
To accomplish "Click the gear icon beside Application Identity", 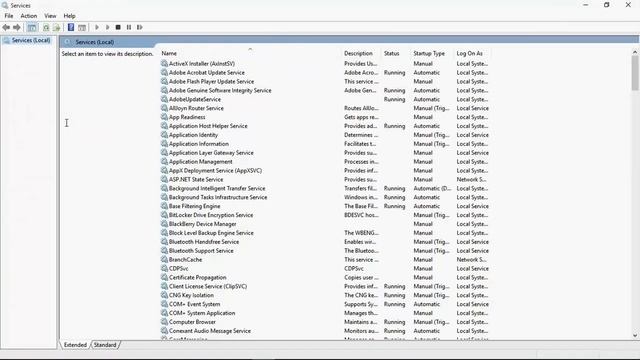I will (164, 135).
